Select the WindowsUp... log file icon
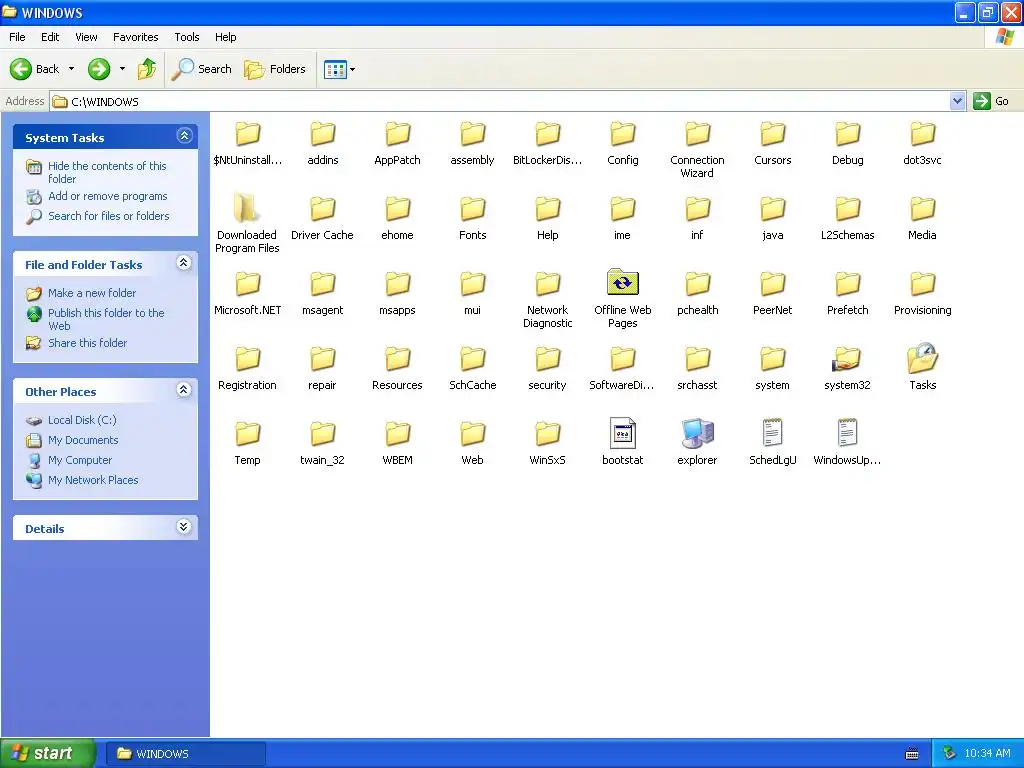The image size is (1024, 768). coord(847,433)
